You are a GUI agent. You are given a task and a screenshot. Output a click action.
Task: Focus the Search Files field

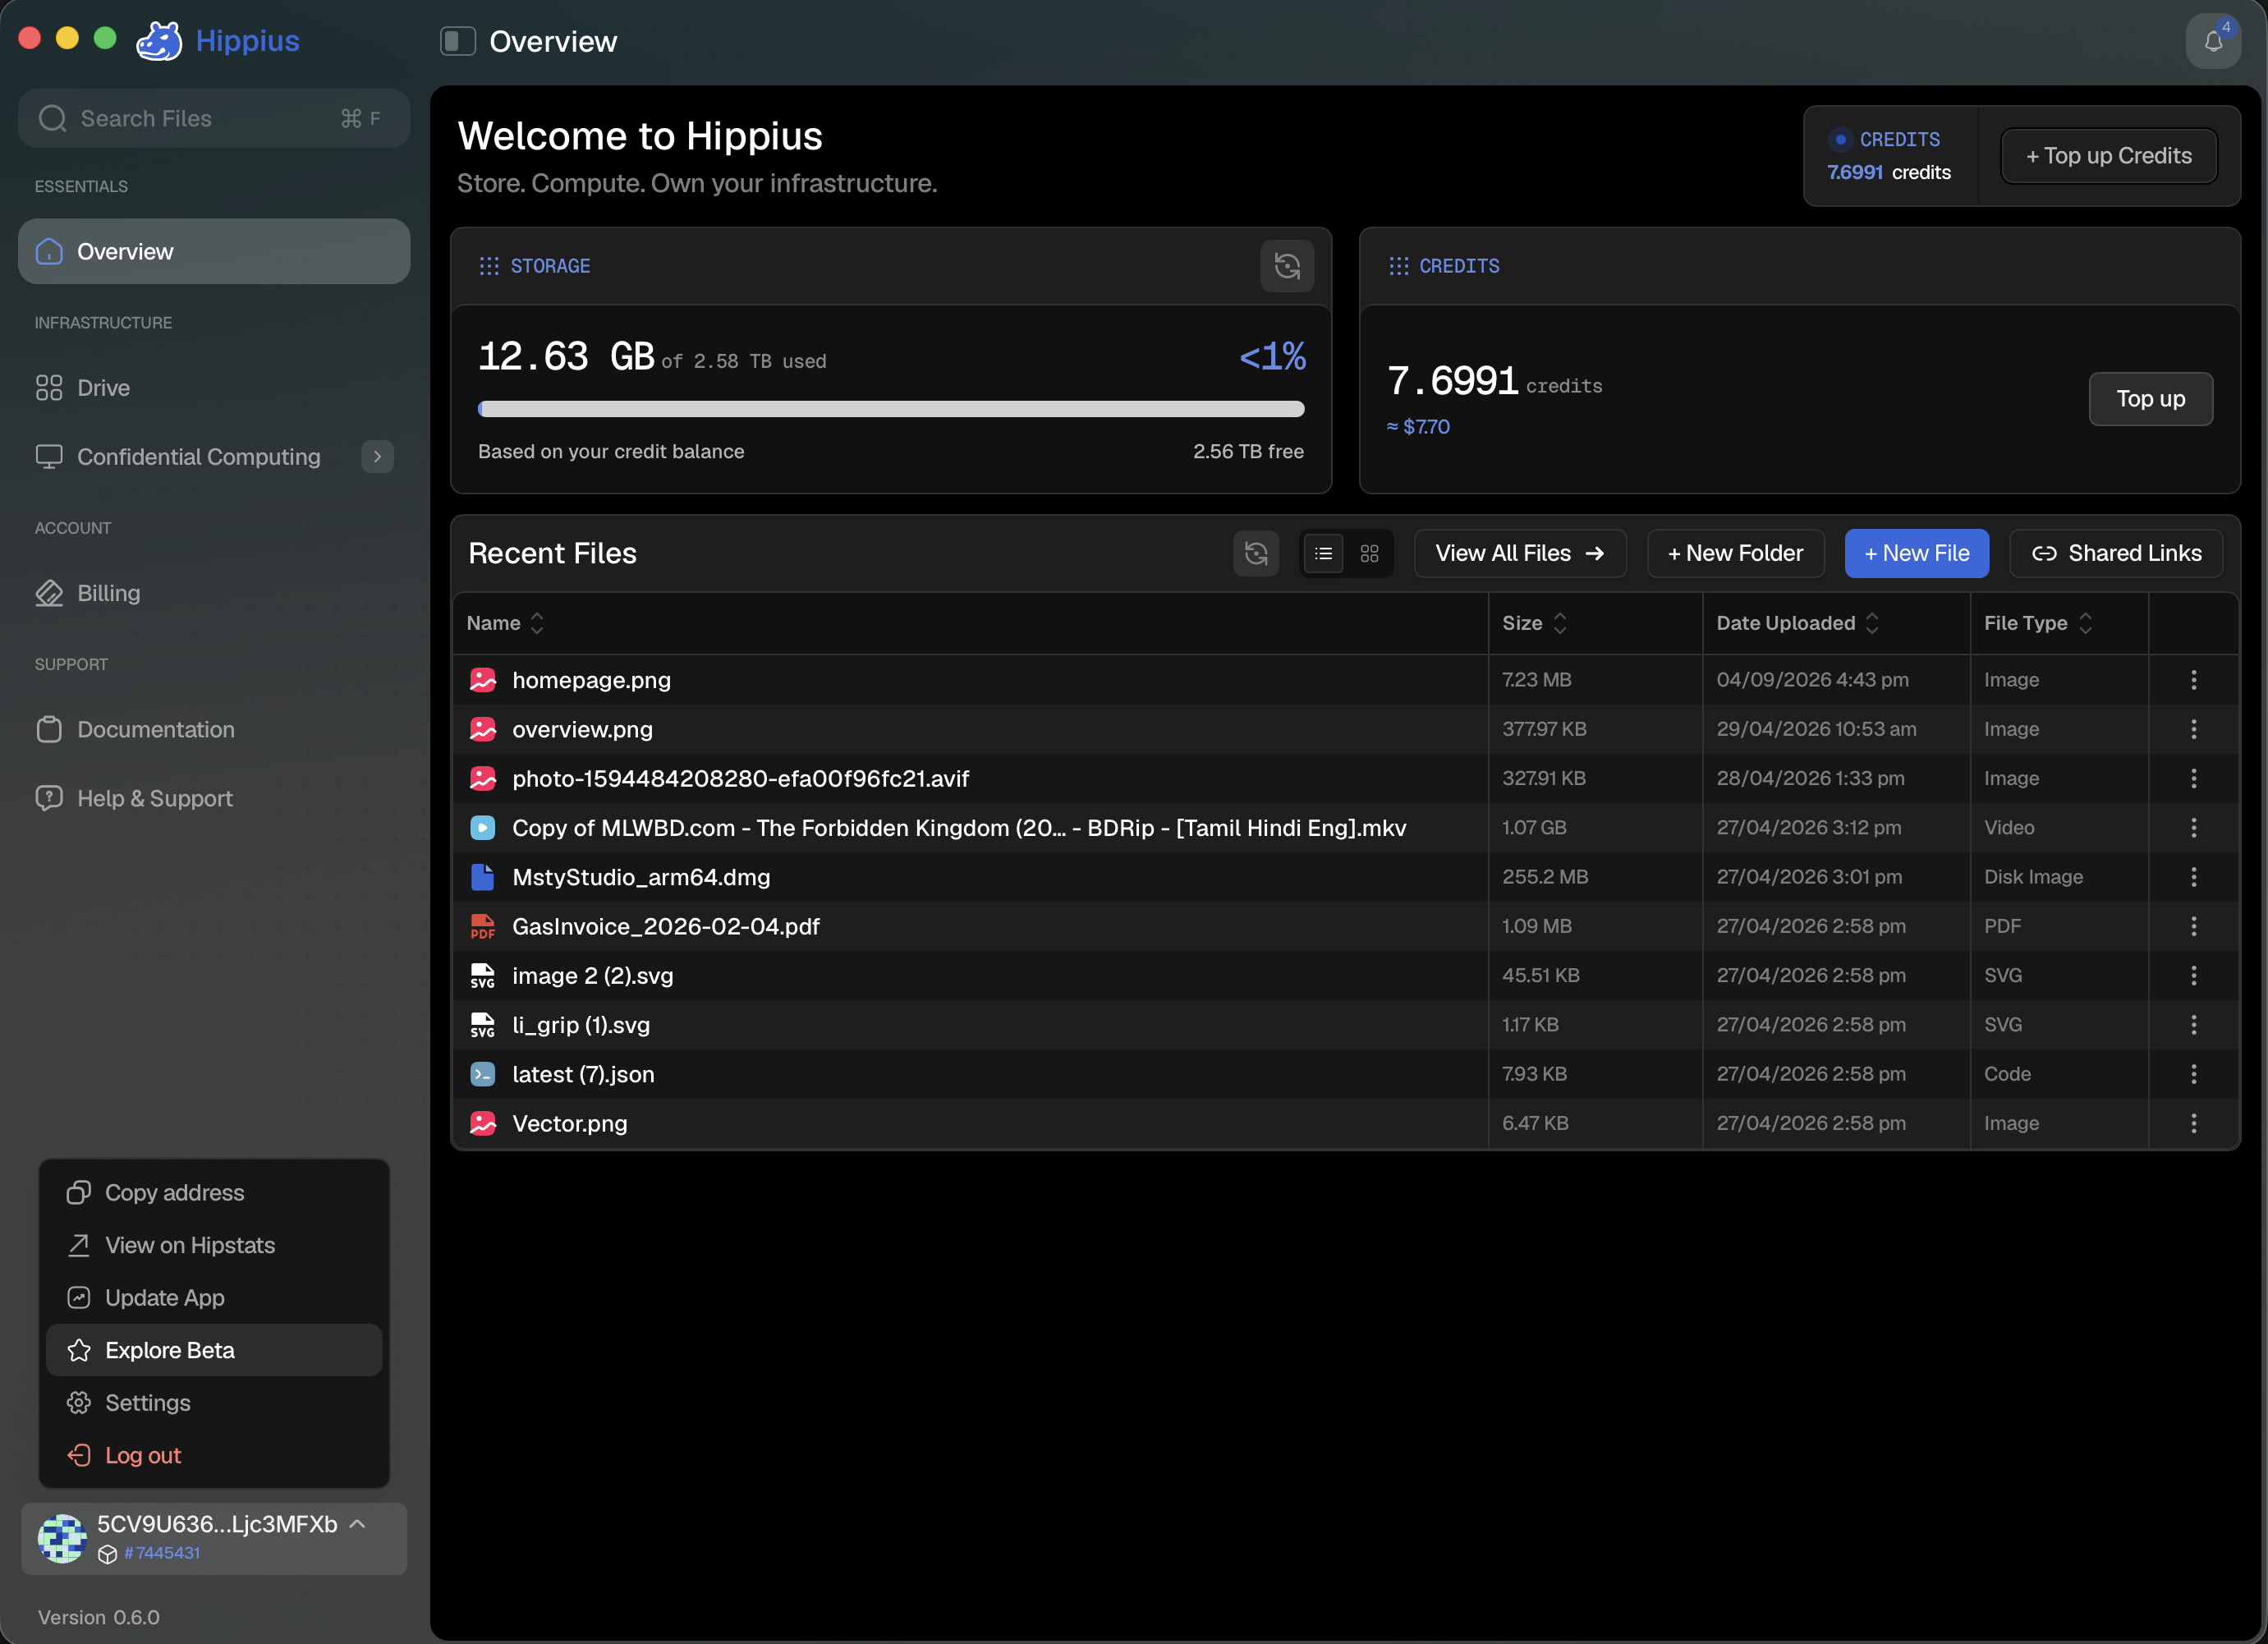pyautogui.click(x=214, y=118)
